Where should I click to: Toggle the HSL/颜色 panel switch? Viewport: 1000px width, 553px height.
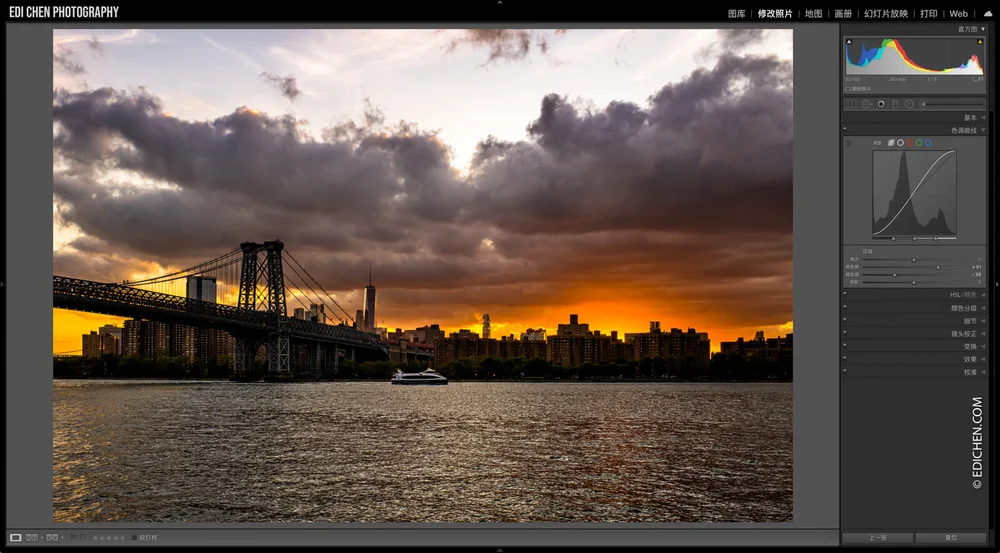pos(844,293)
